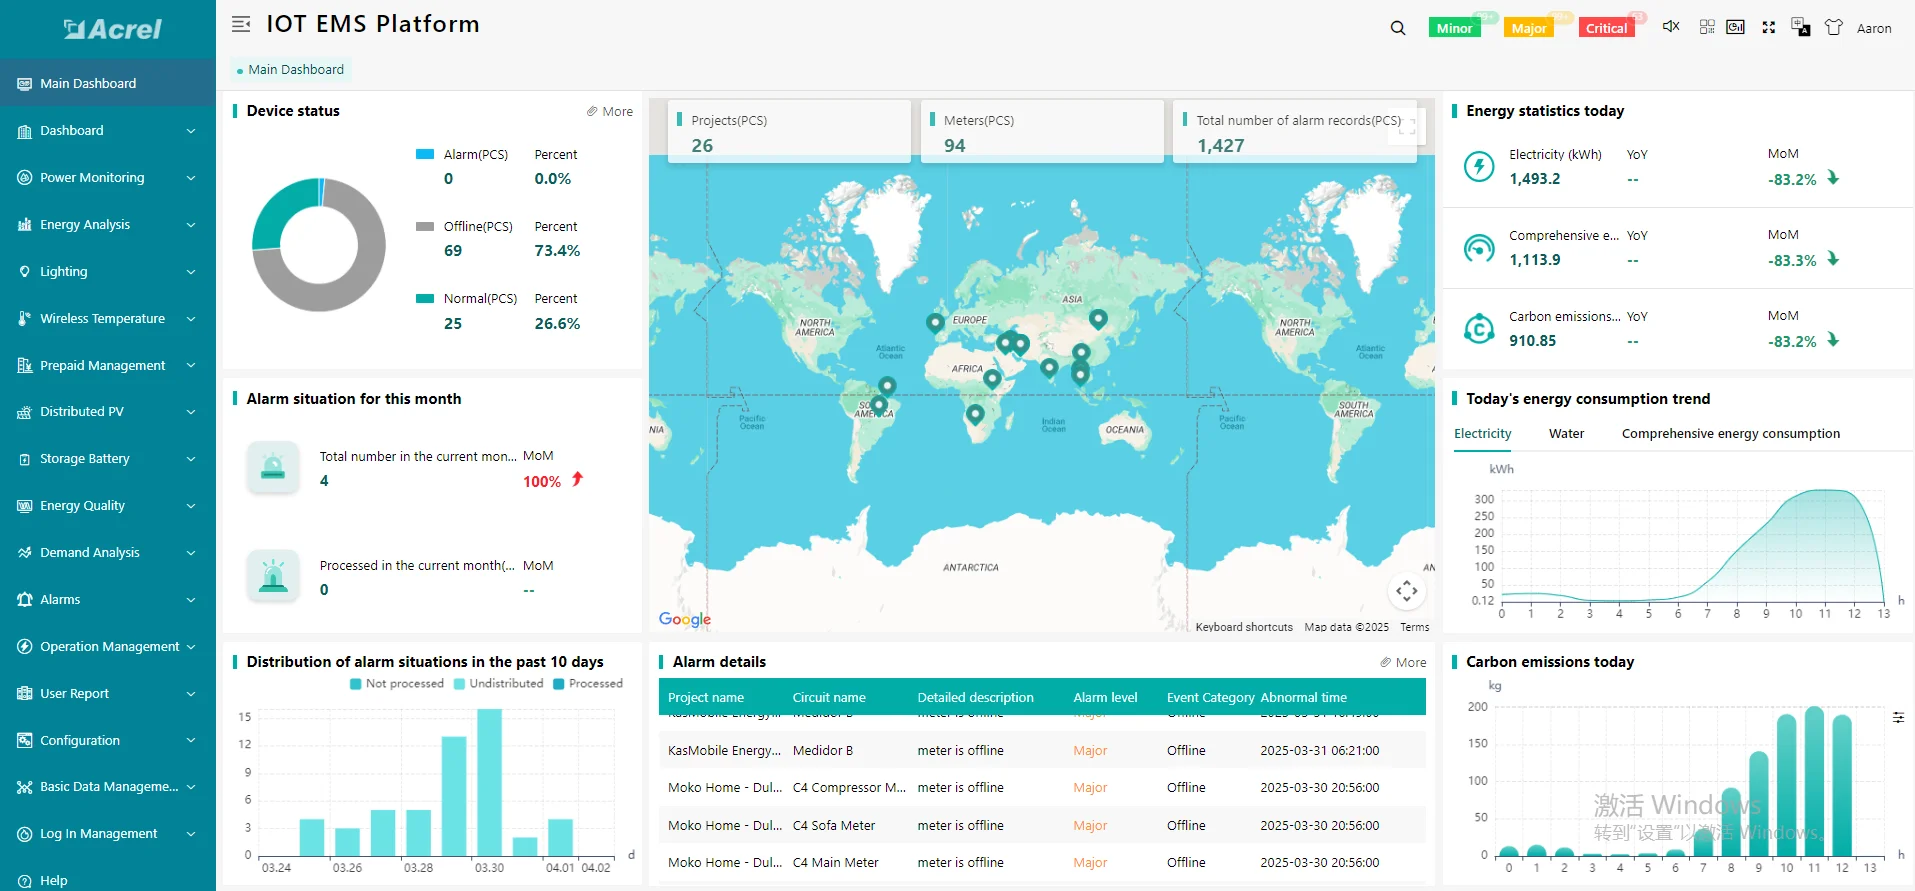Expand the Distributed PV menu chevron
The height and width of the screenshot is (891, 1915).
[x=190, y=412]
